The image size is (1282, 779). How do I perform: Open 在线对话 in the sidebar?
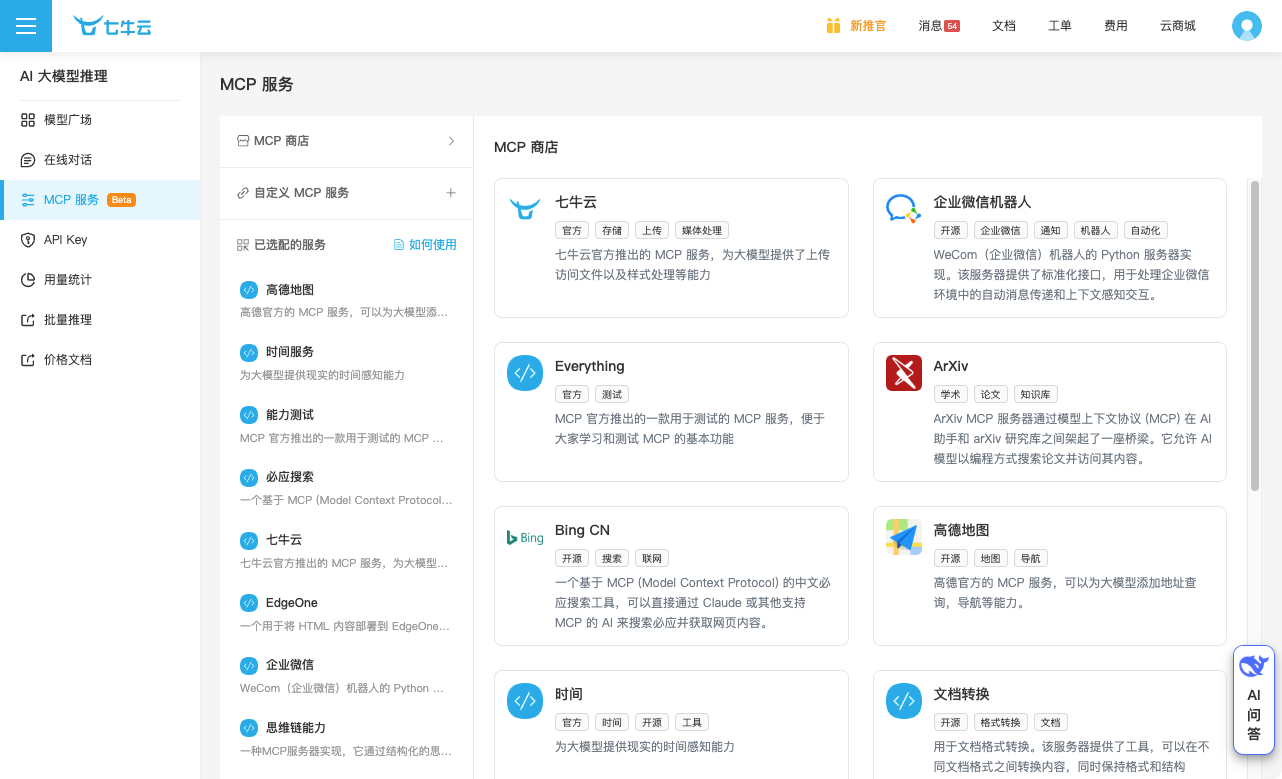pos(100,160)
